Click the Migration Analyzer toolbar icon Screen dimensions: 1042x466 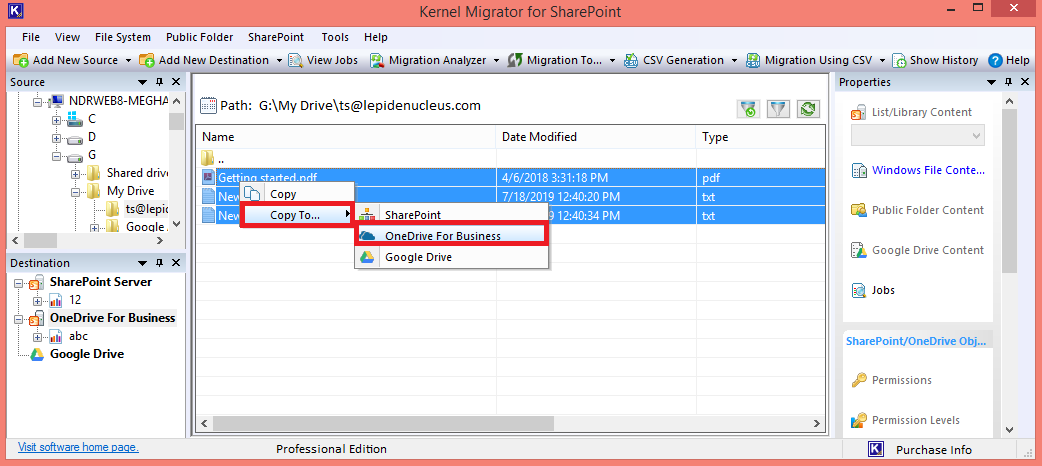point(377,60)
